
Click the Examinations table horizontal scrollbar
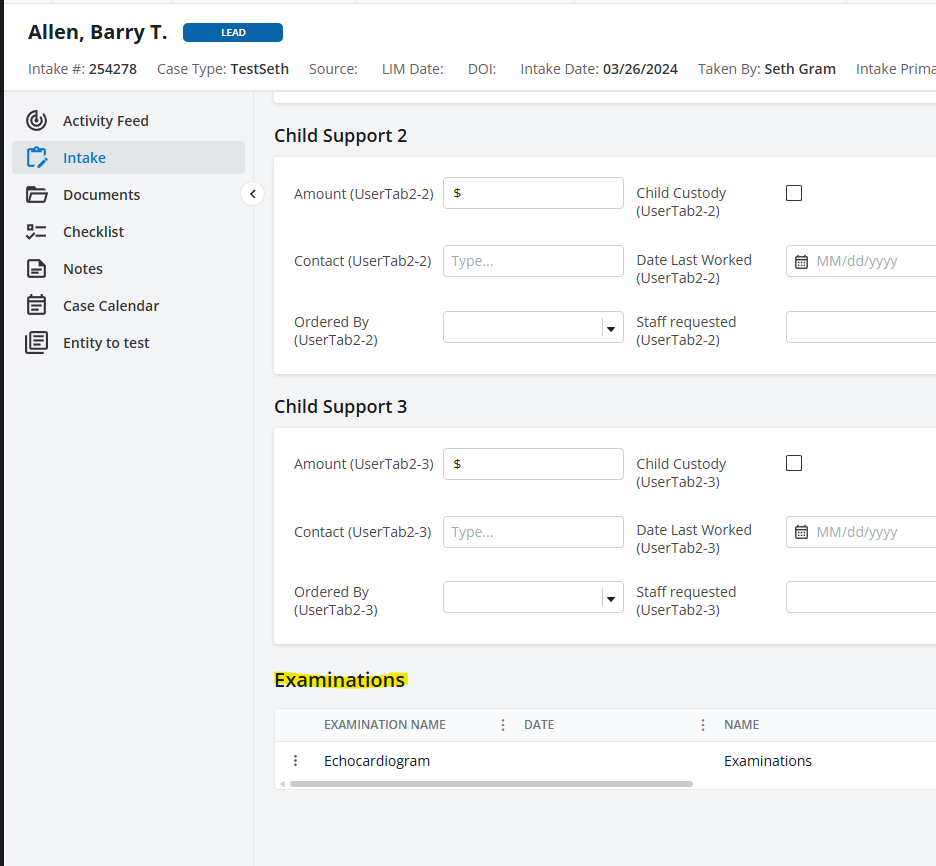click(491, 784)
